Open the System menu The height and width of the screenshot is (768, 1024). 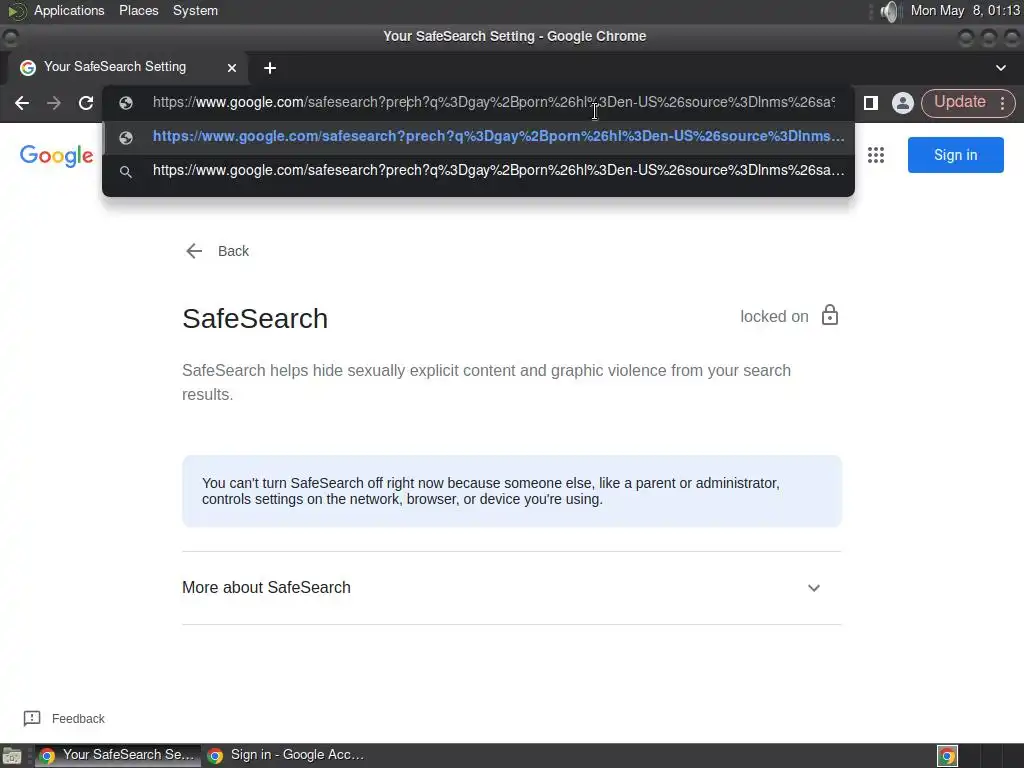coord(195,11)
